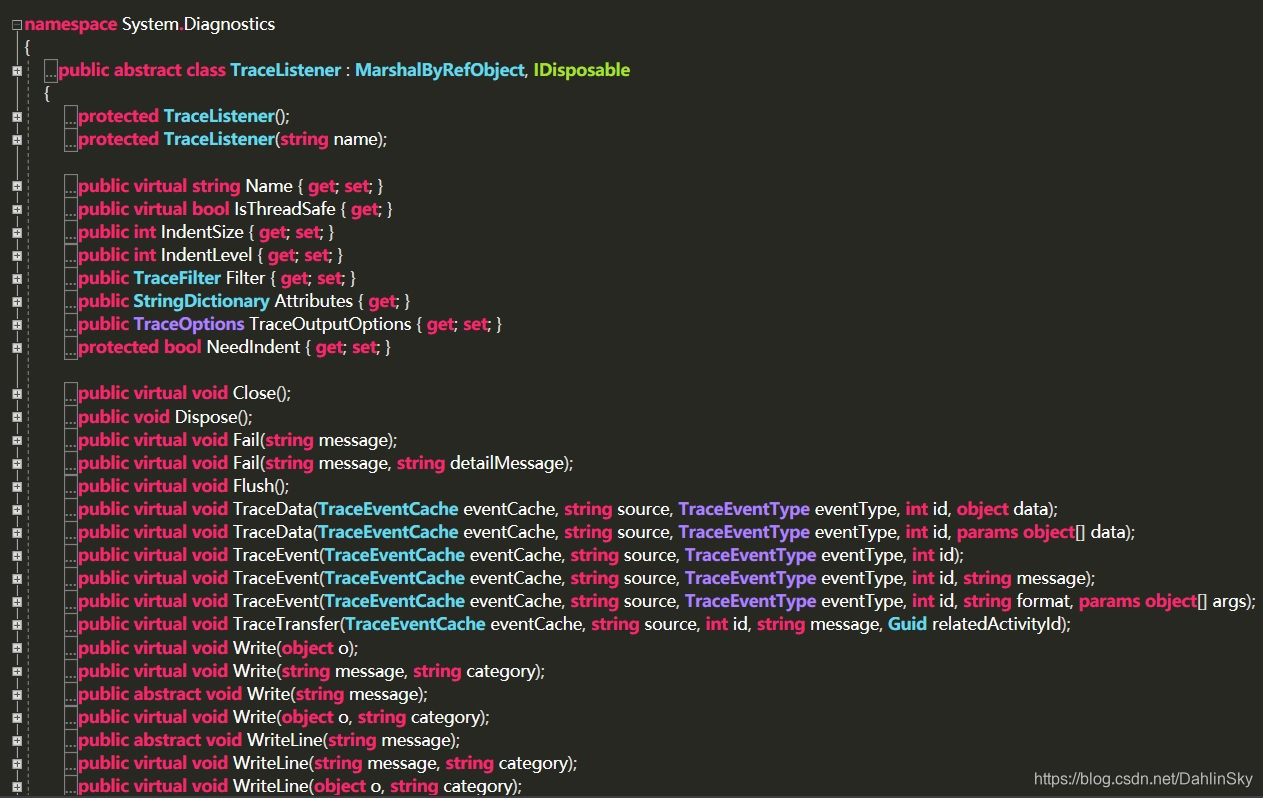1263x798 pixels.
Task: Expand margin plus for abstract Write(string message)
Action: (x=17, y=694)
